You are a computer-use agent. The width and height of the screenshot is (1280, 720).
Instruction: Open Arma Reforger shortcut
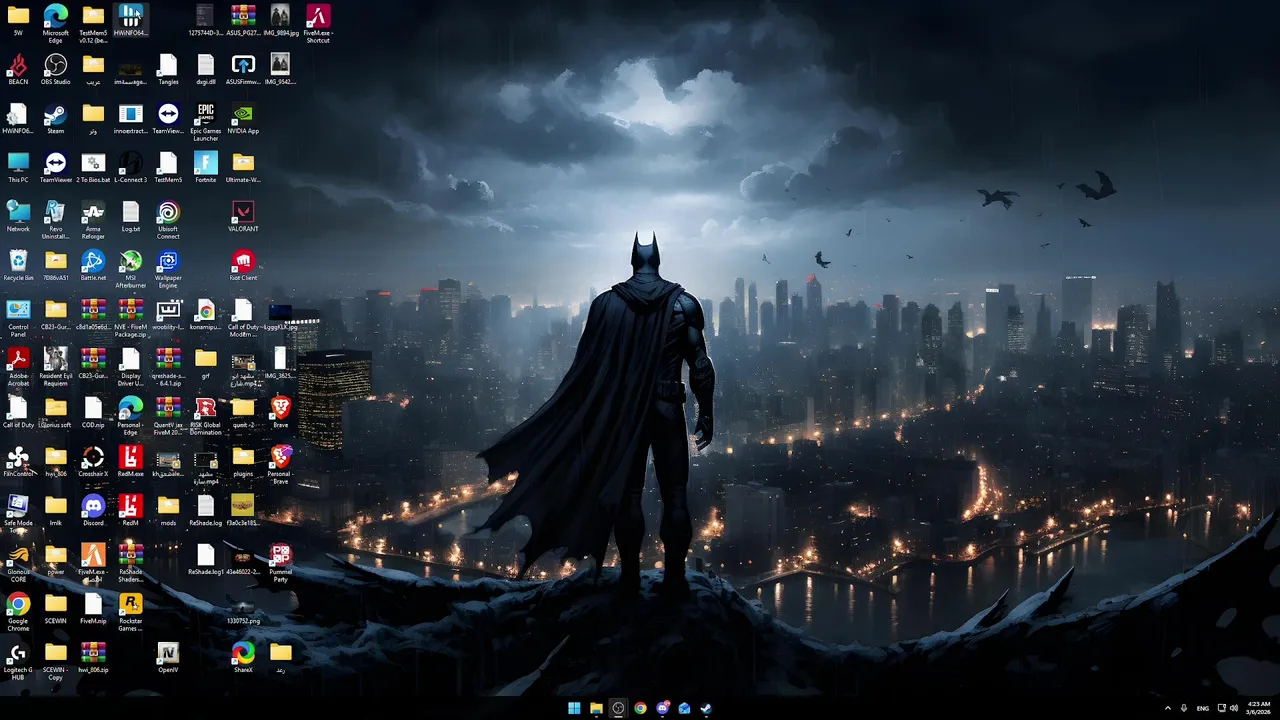tap(93, 221)
